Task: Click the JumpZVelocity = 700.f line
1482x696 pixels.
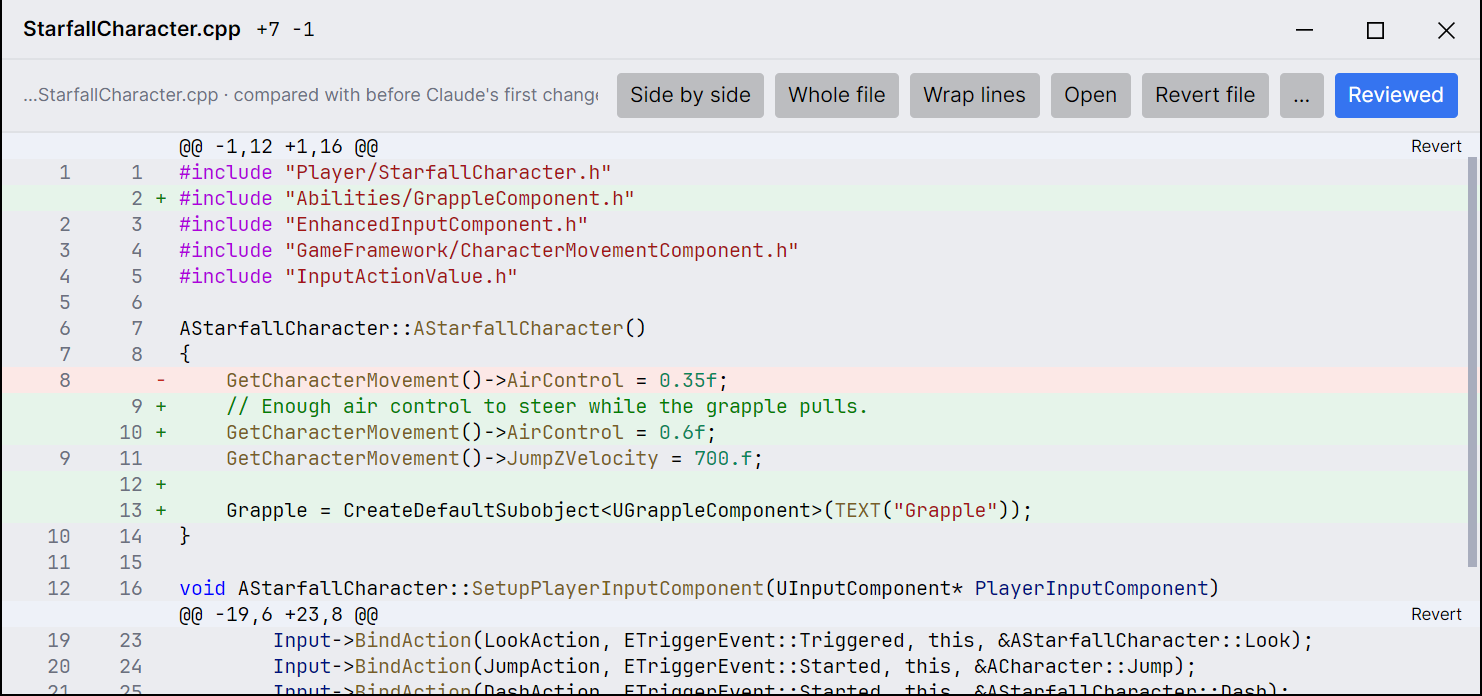Action: [x=734, y=458]
